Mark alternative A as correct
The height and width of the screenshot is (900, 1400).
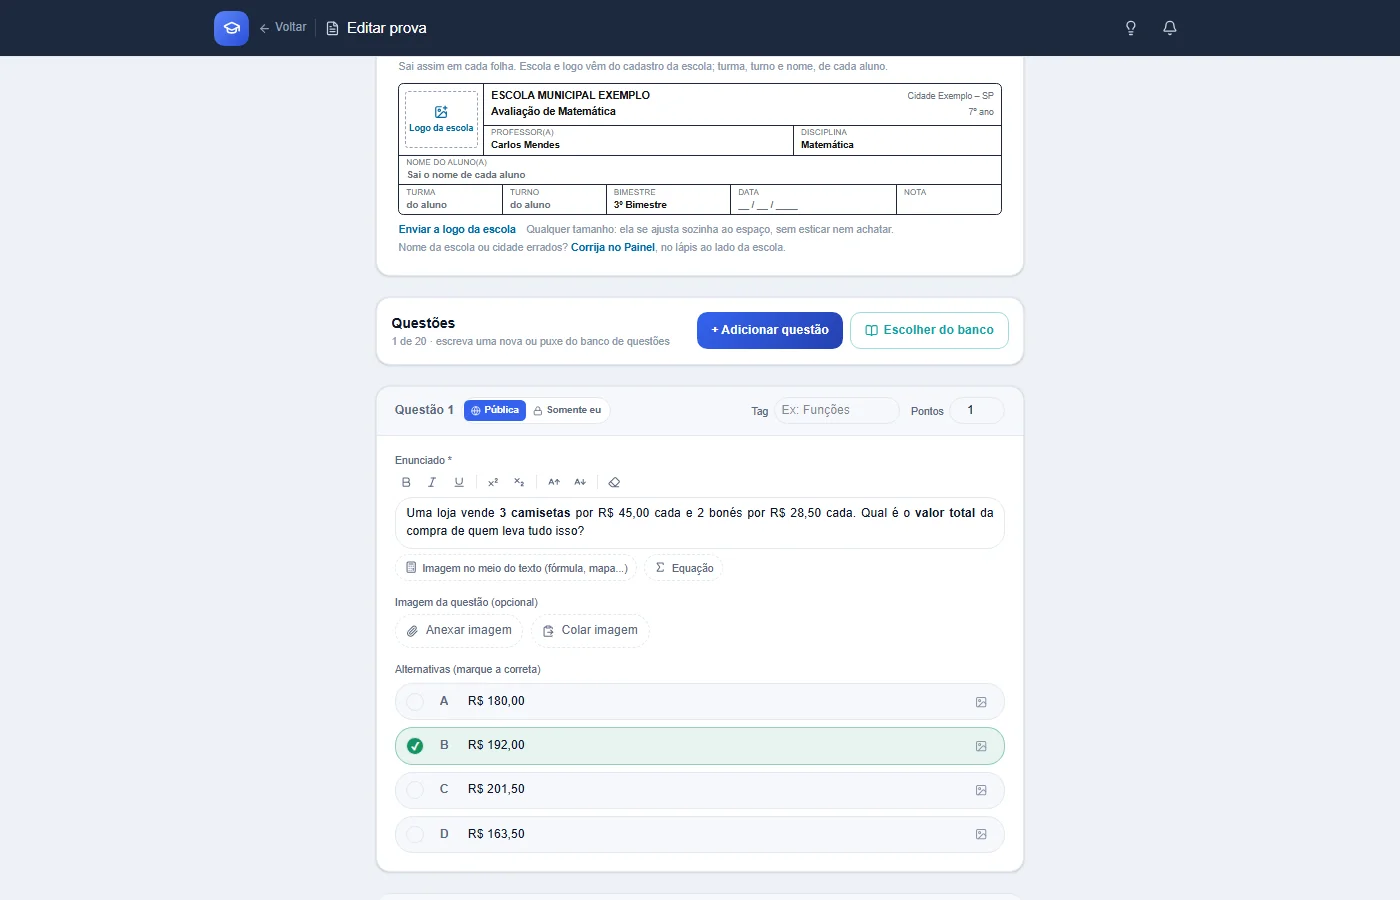(415, 702)
